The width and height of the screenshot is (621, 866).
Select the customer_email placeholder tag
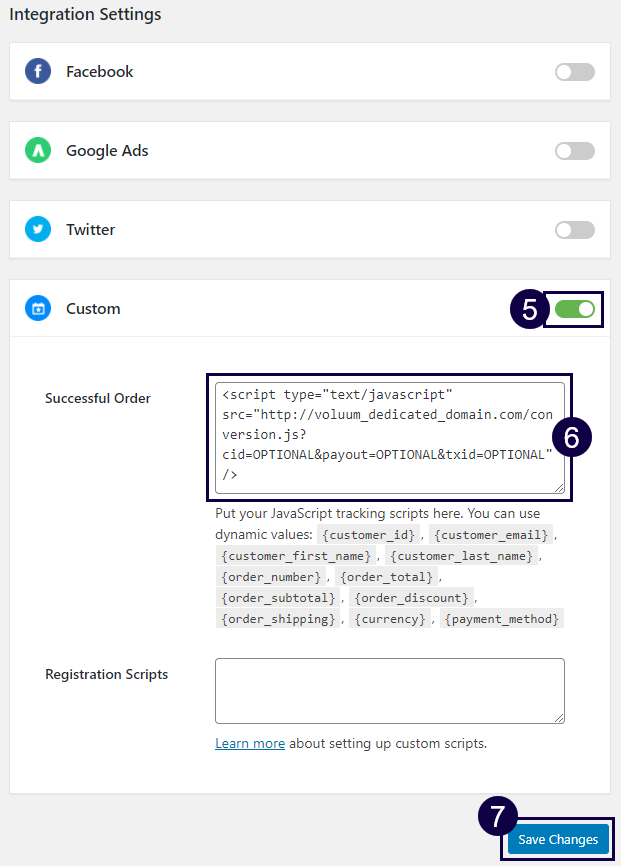tap(490, 535)
